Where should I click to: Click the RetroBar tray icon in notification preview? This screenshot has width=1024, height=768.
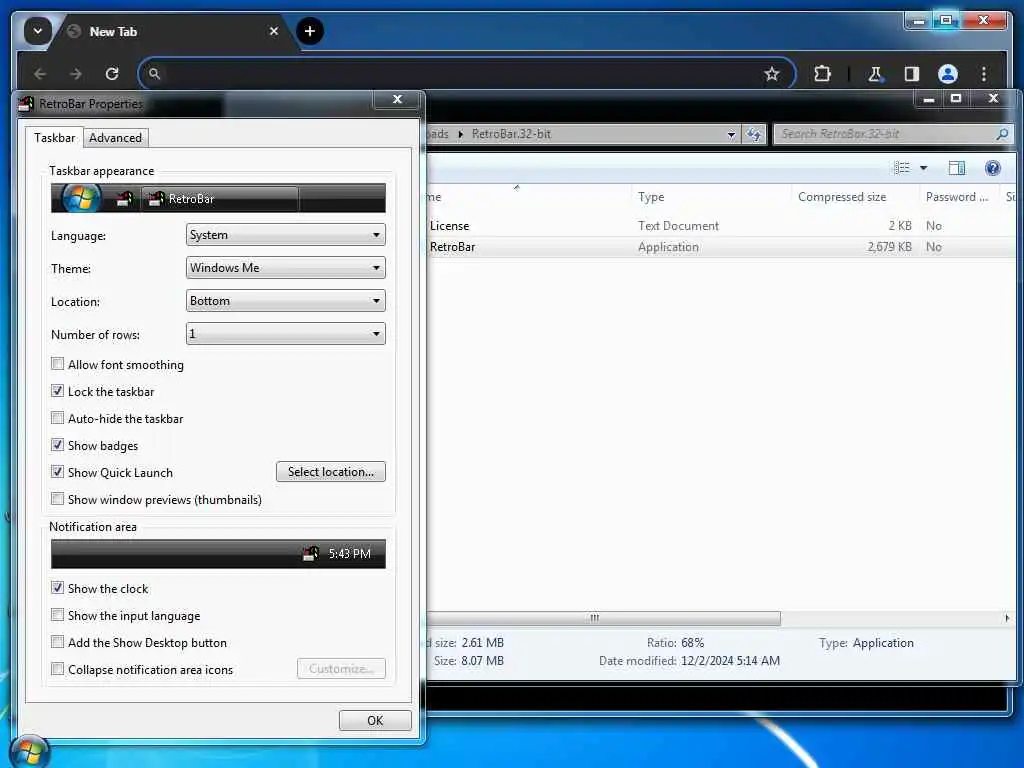(x=311, y=554)
